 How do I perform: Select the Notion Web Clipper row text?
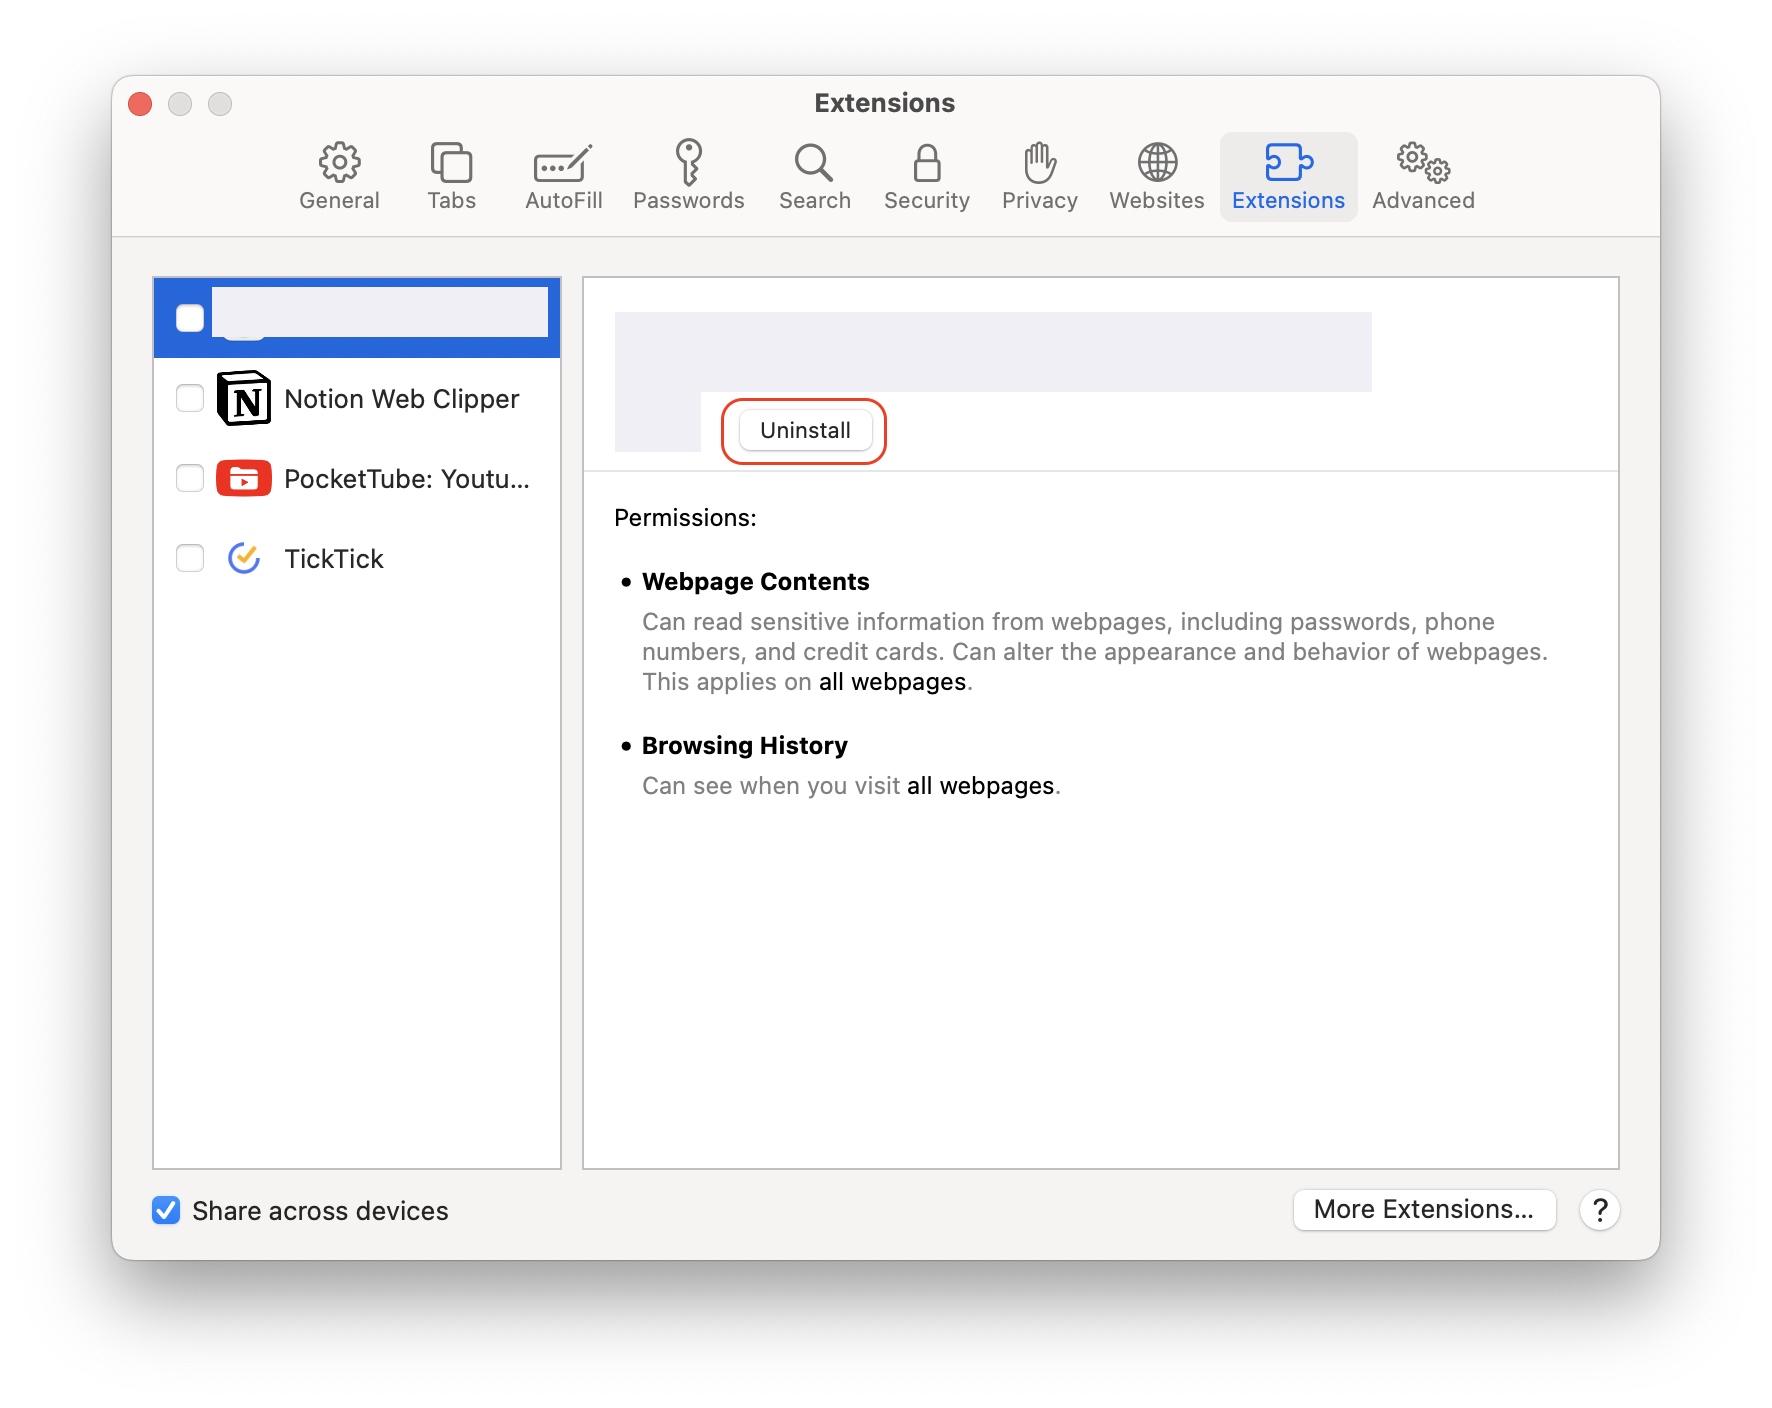(401, 399)
